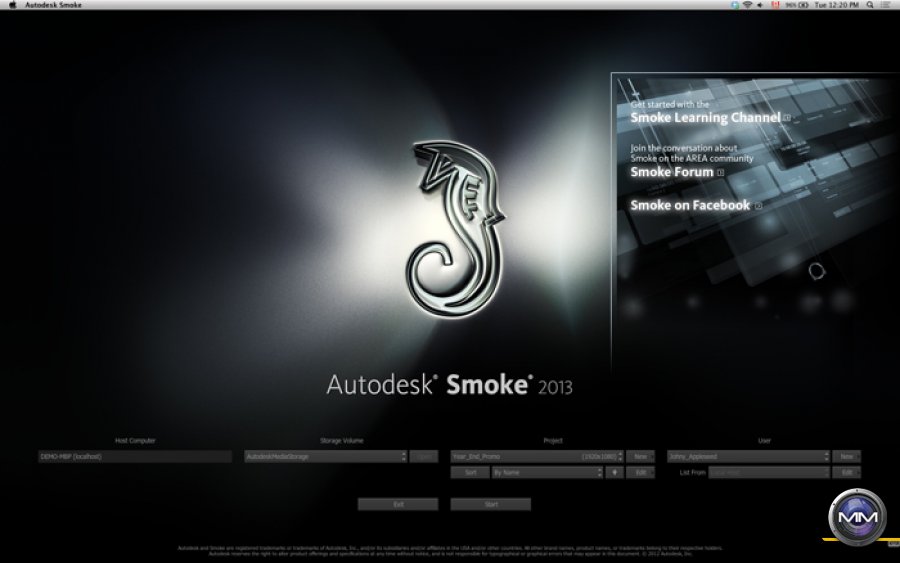Open the Smoke Learning Channel link
This screenshot has width=900, height=563.
click(x=705, y=117)
